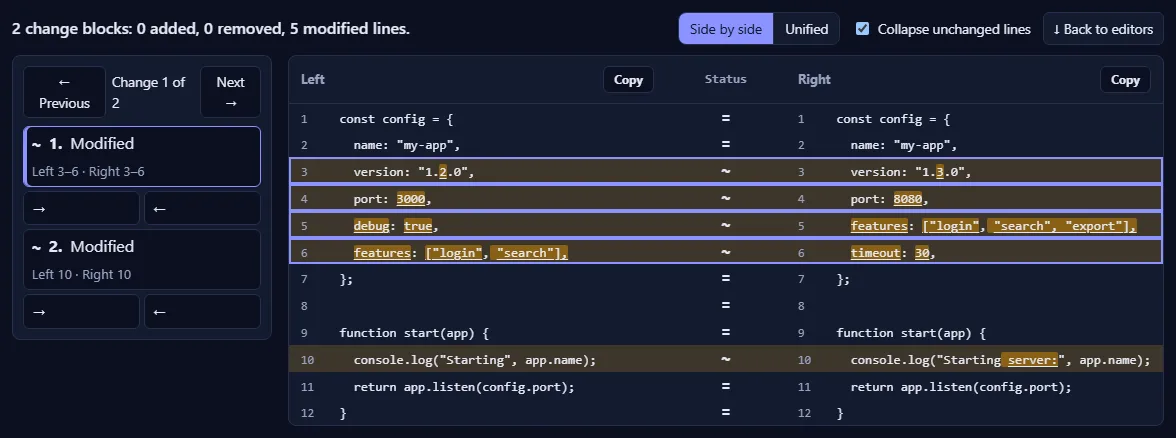This screenshot has width=1176, height=438.
Task: Click right console.log line with "server:"
Action: [x=1000, y=360]
